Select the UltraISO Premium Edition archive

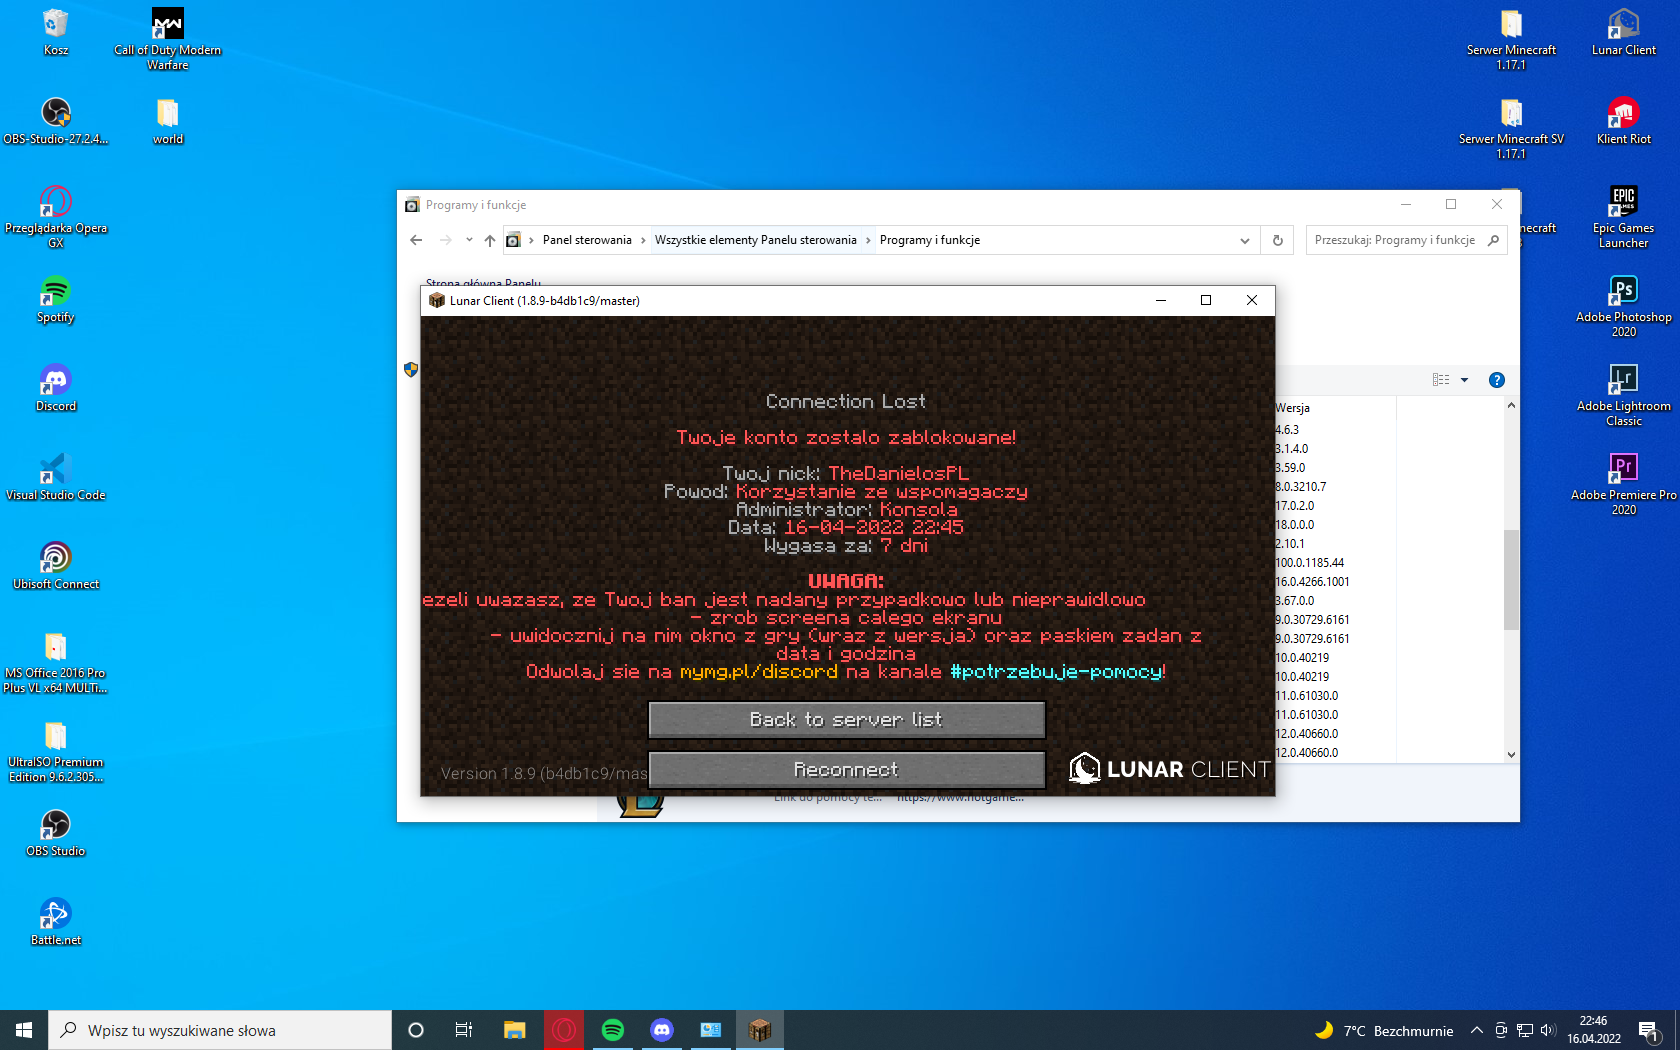(x=56, y=752)
